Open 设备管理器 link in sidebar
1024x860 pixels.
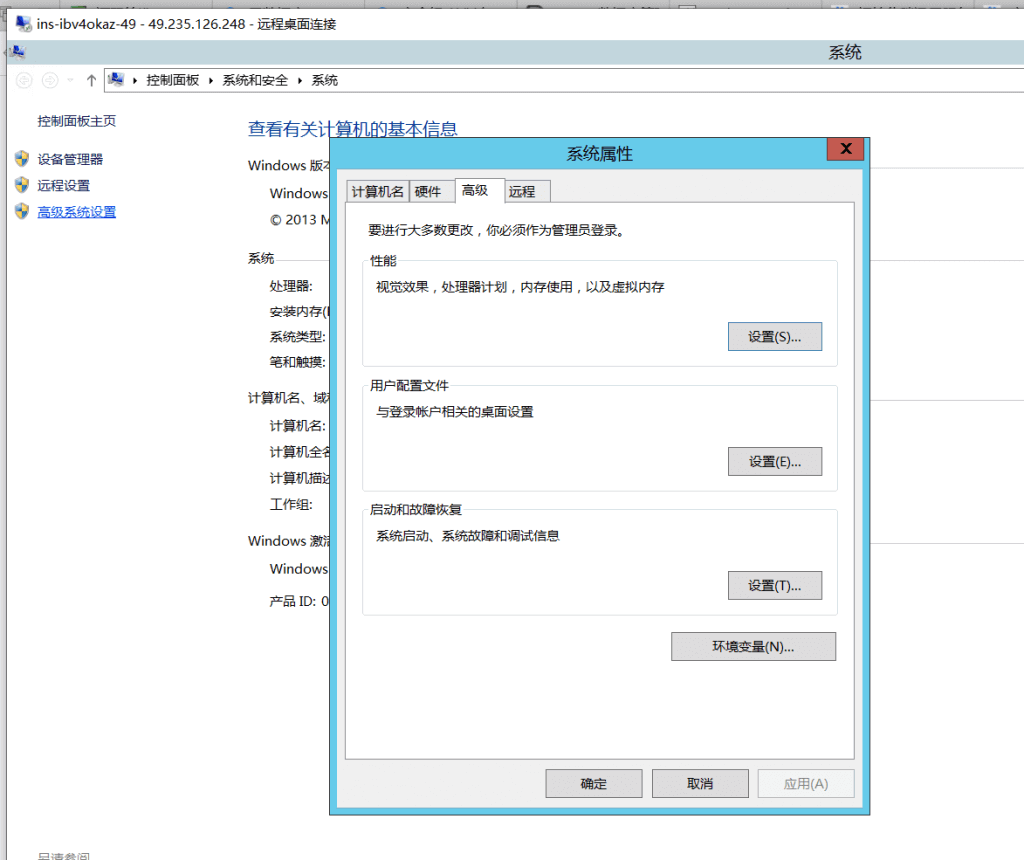pyautogui.click(x=70, y=159)
